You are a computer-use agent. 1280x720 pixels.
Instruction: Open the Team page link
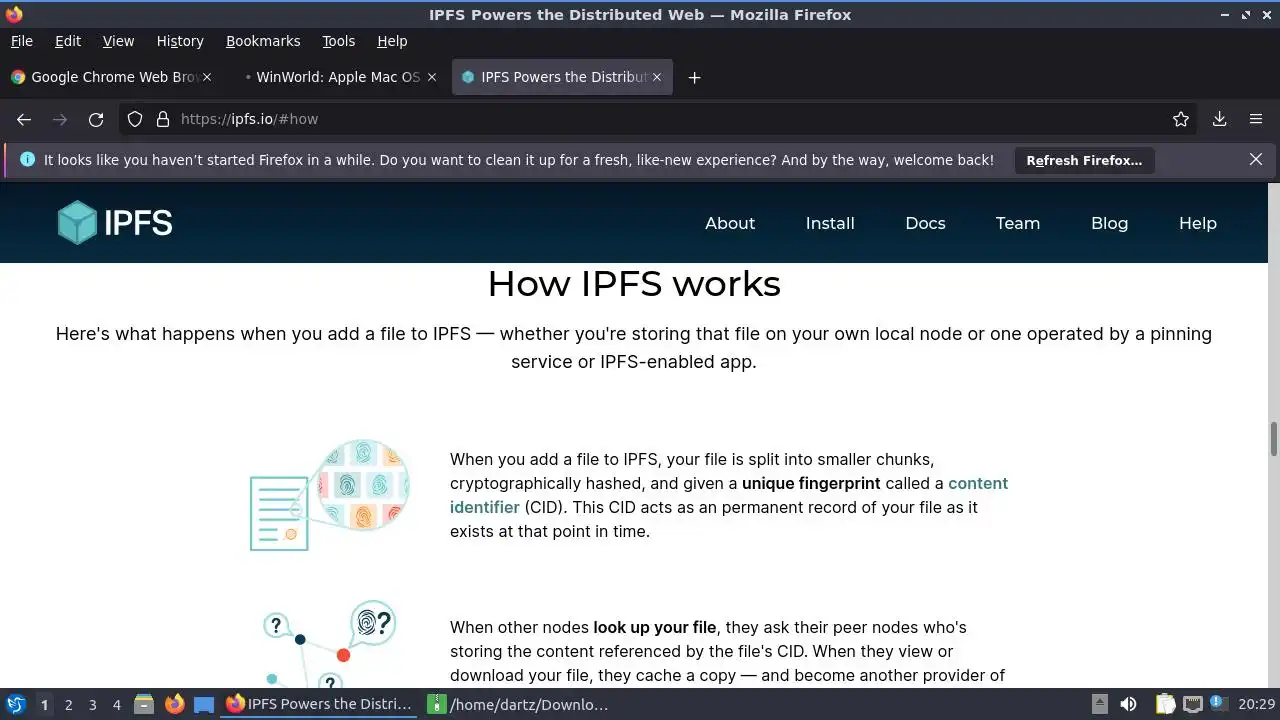pos(1018,223)
